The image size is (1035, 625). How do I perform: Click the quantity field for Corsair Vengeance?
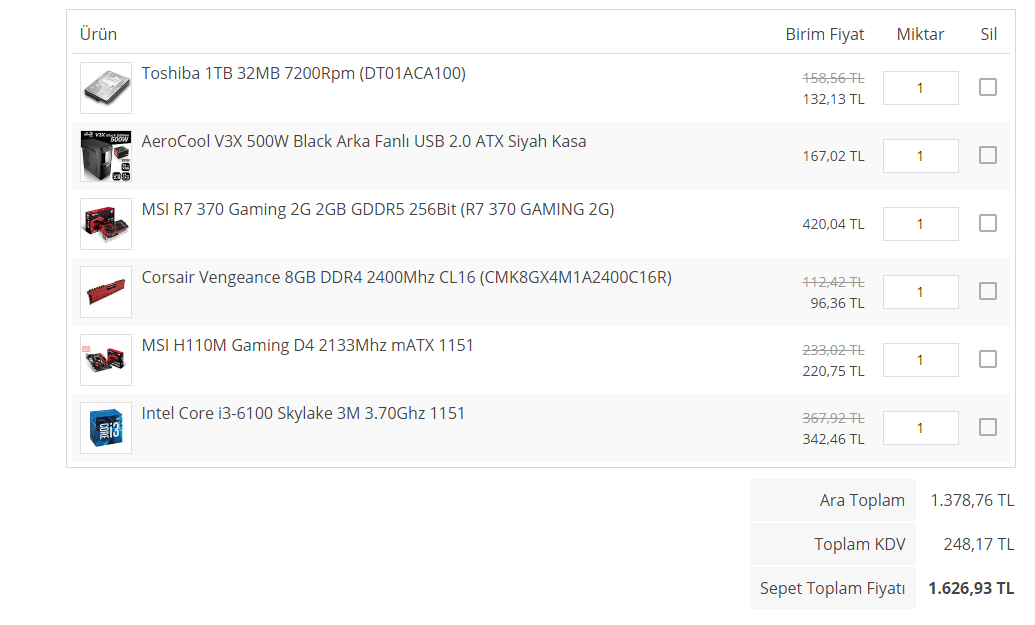tap(920, 292)
